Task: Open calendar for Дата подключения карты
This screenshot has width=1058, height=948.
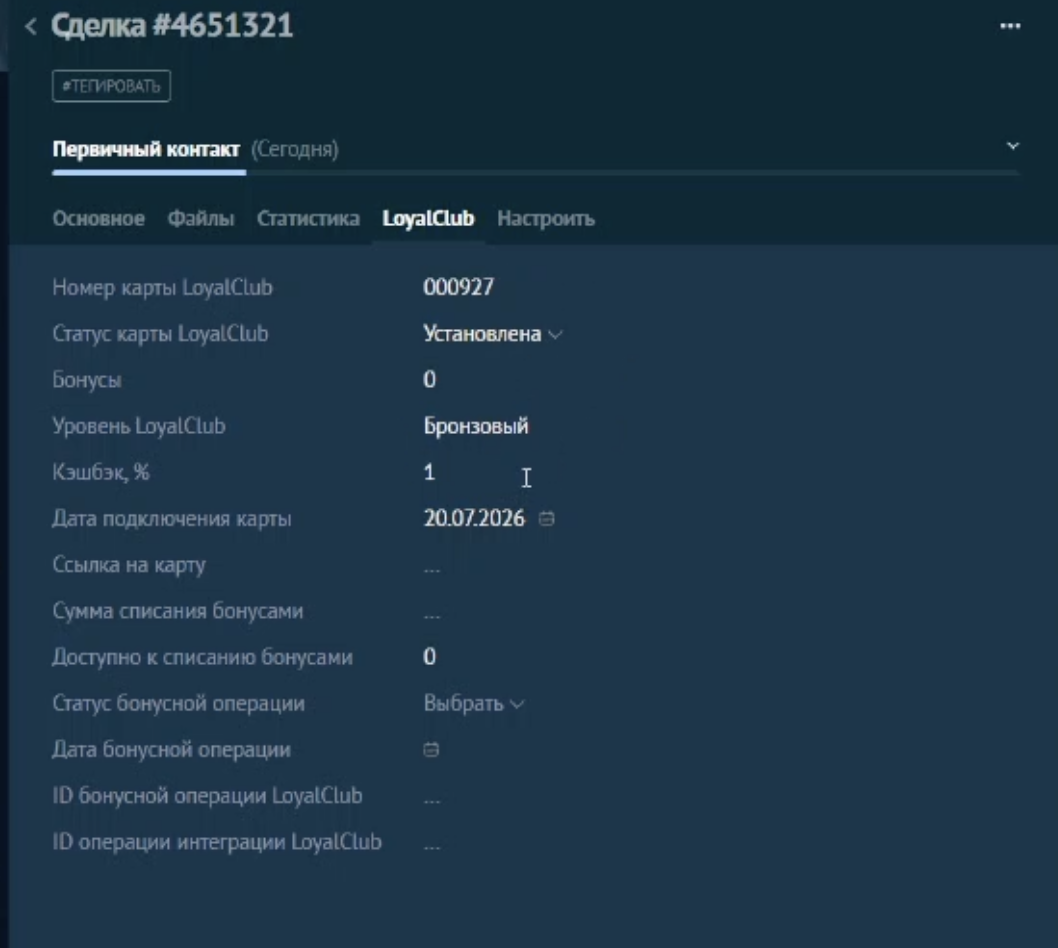Action: pos(547,518)
